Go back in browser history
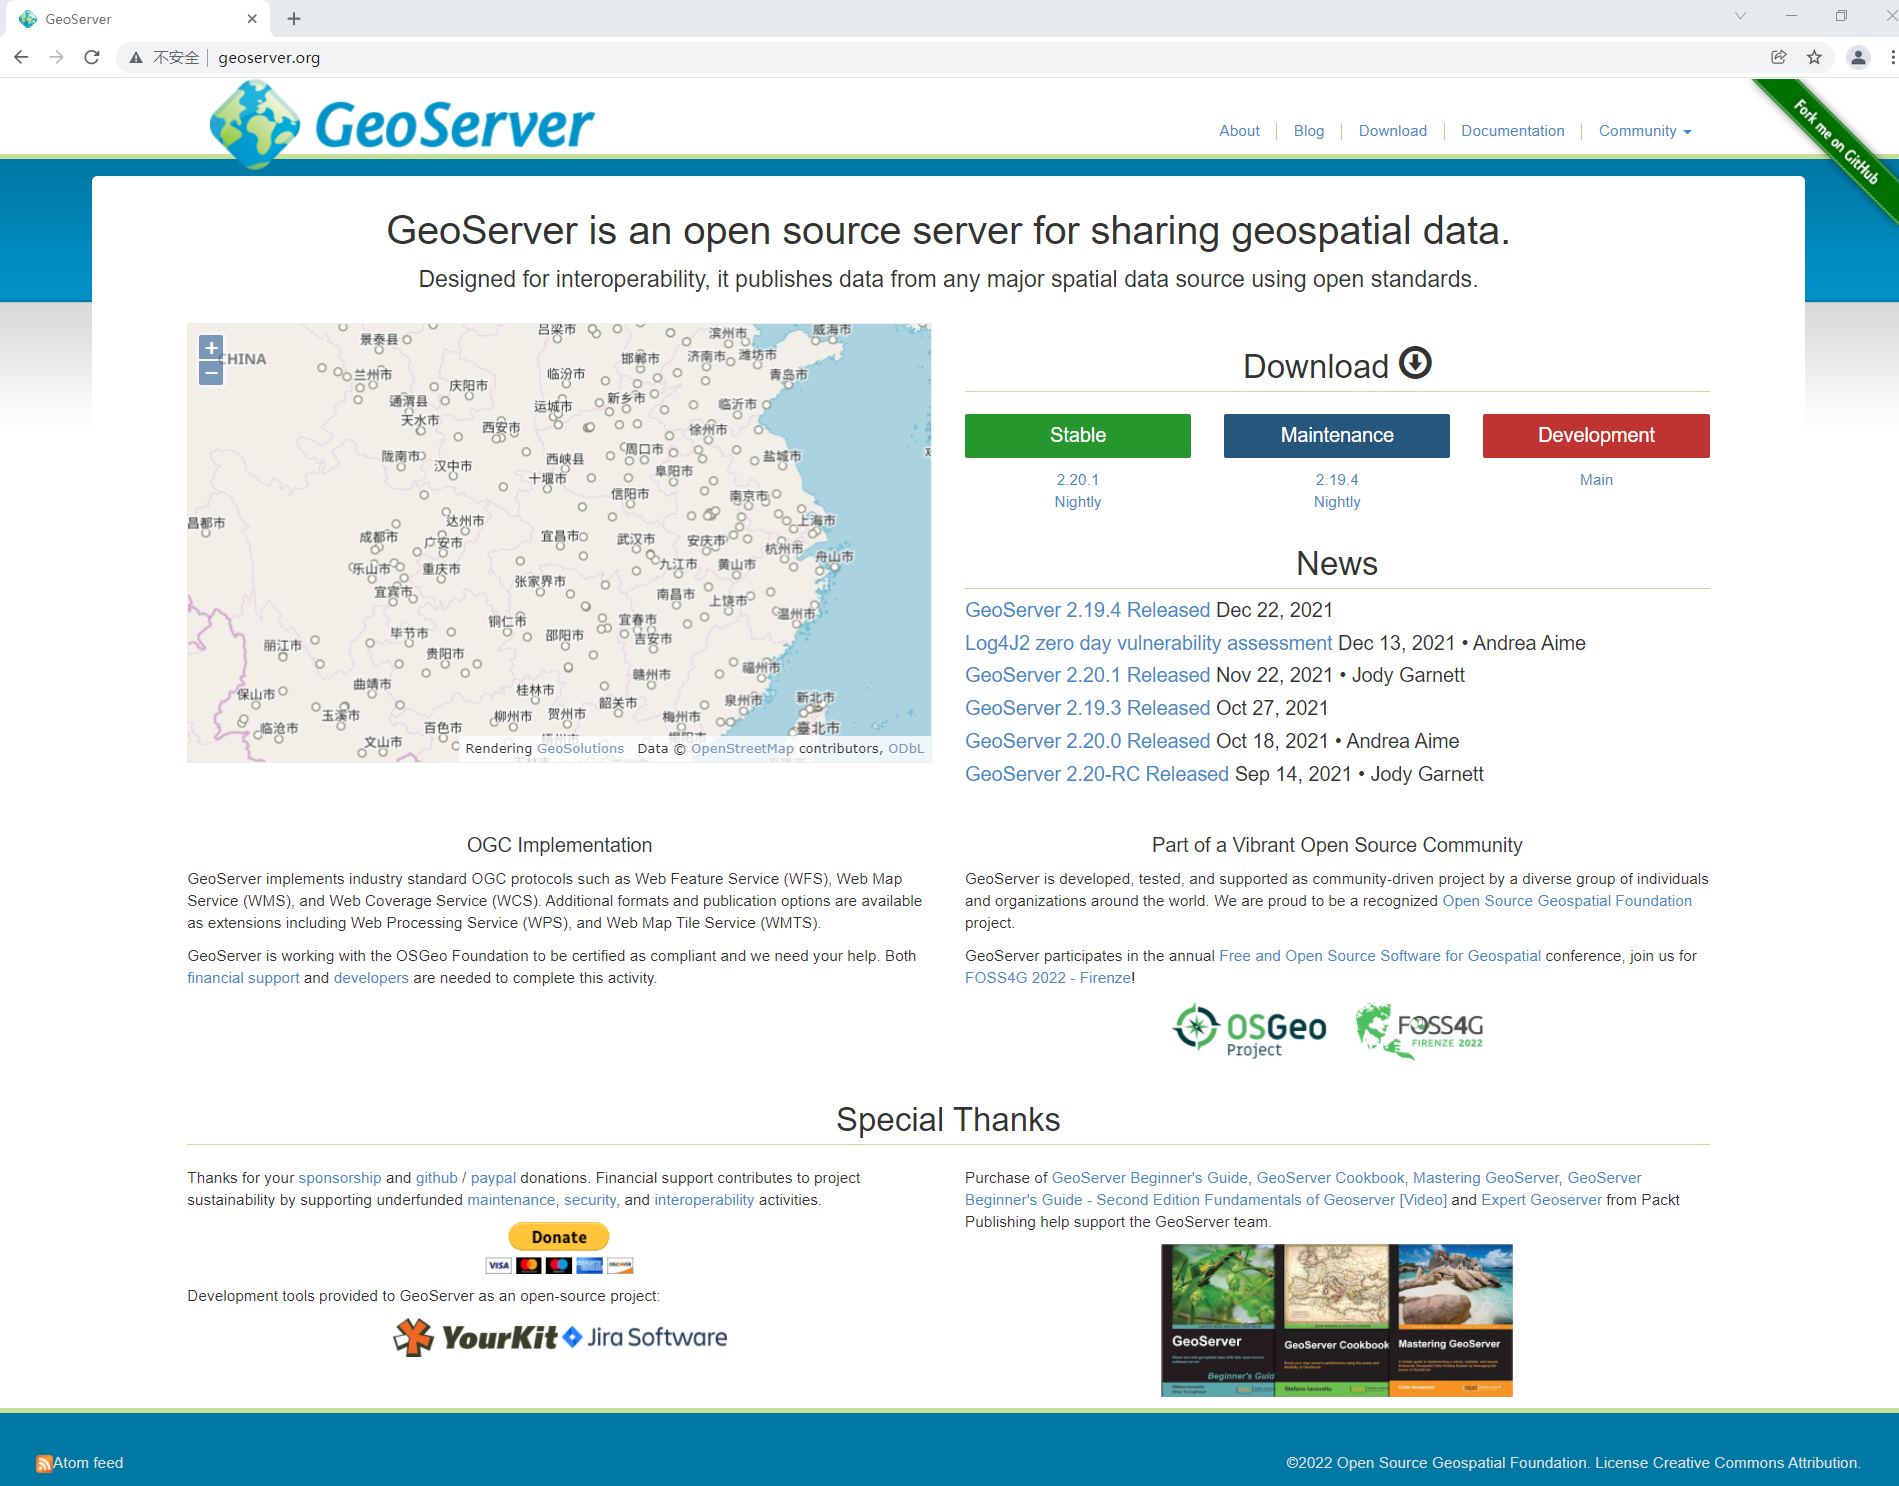Viewport: 1899px width, 1486px height. click(x=21, y=57)
